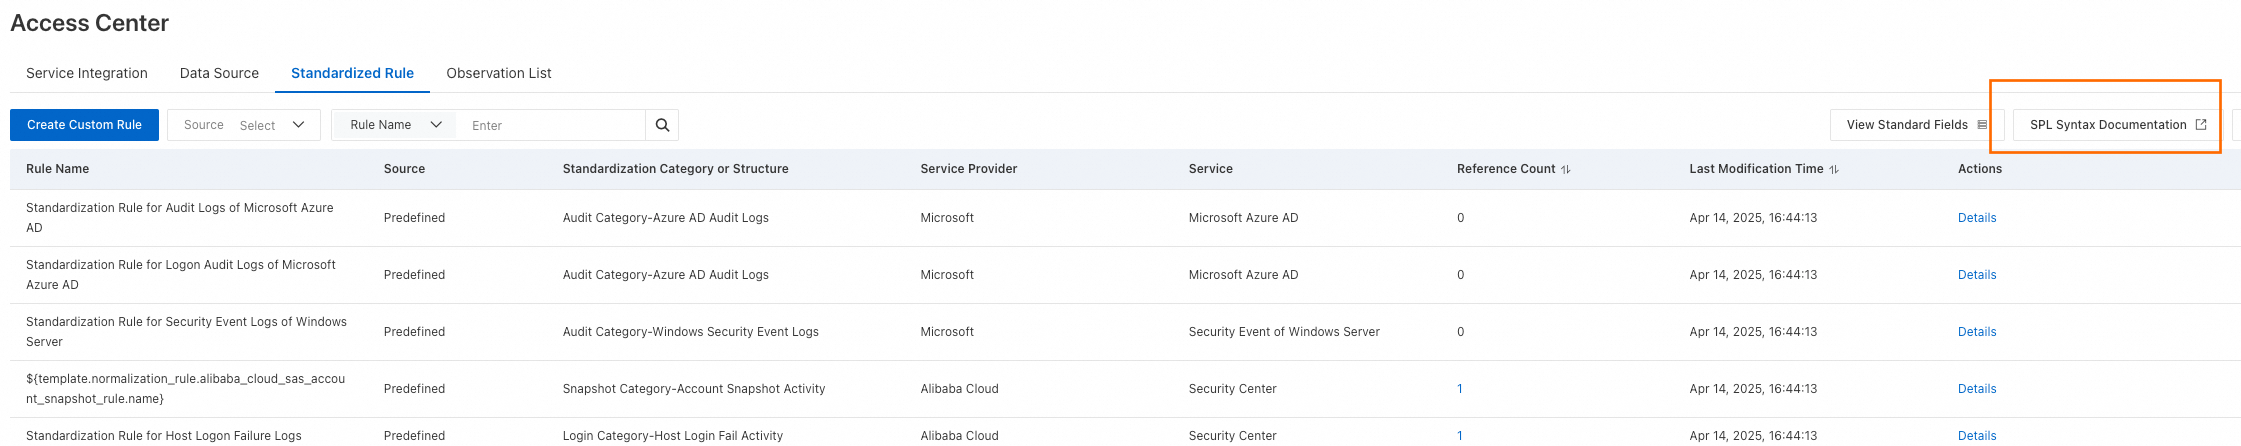Switch to the Service Integration tab
2241x446 pixels.
click(x=87, y=73)
